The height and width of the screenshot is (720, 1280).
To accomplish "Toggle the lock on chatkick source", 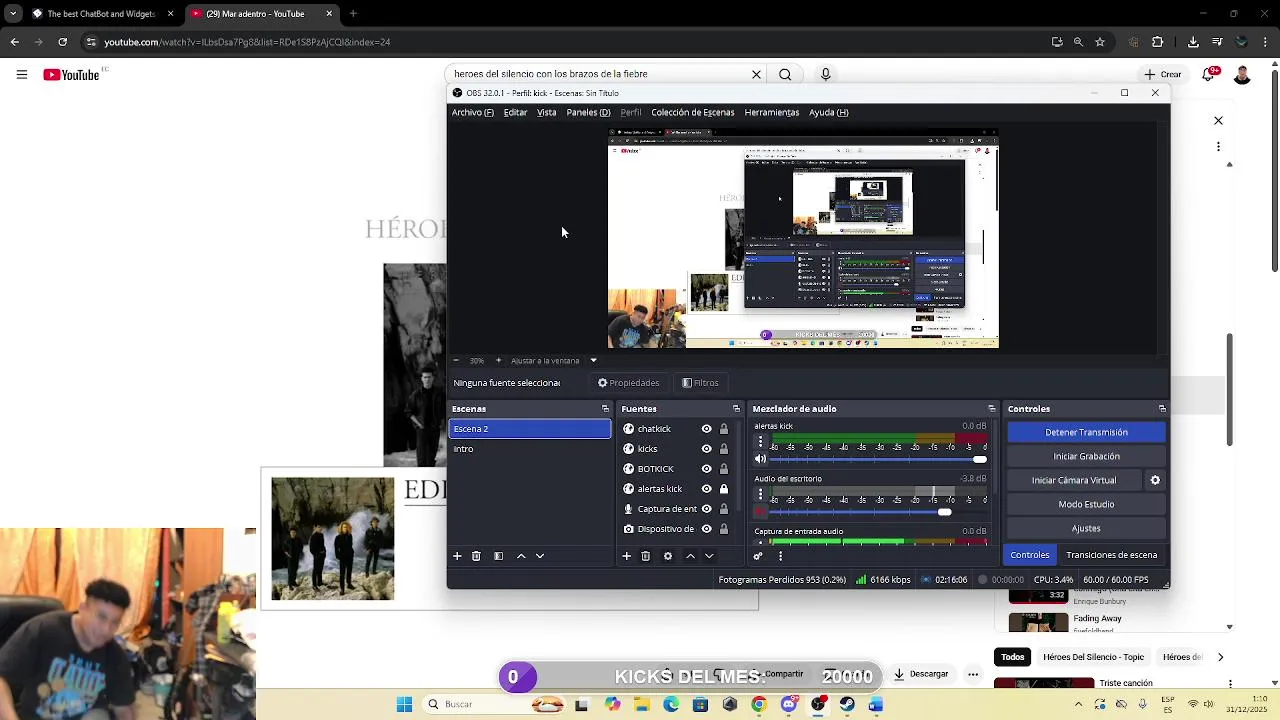I will [x=724, y=429].
